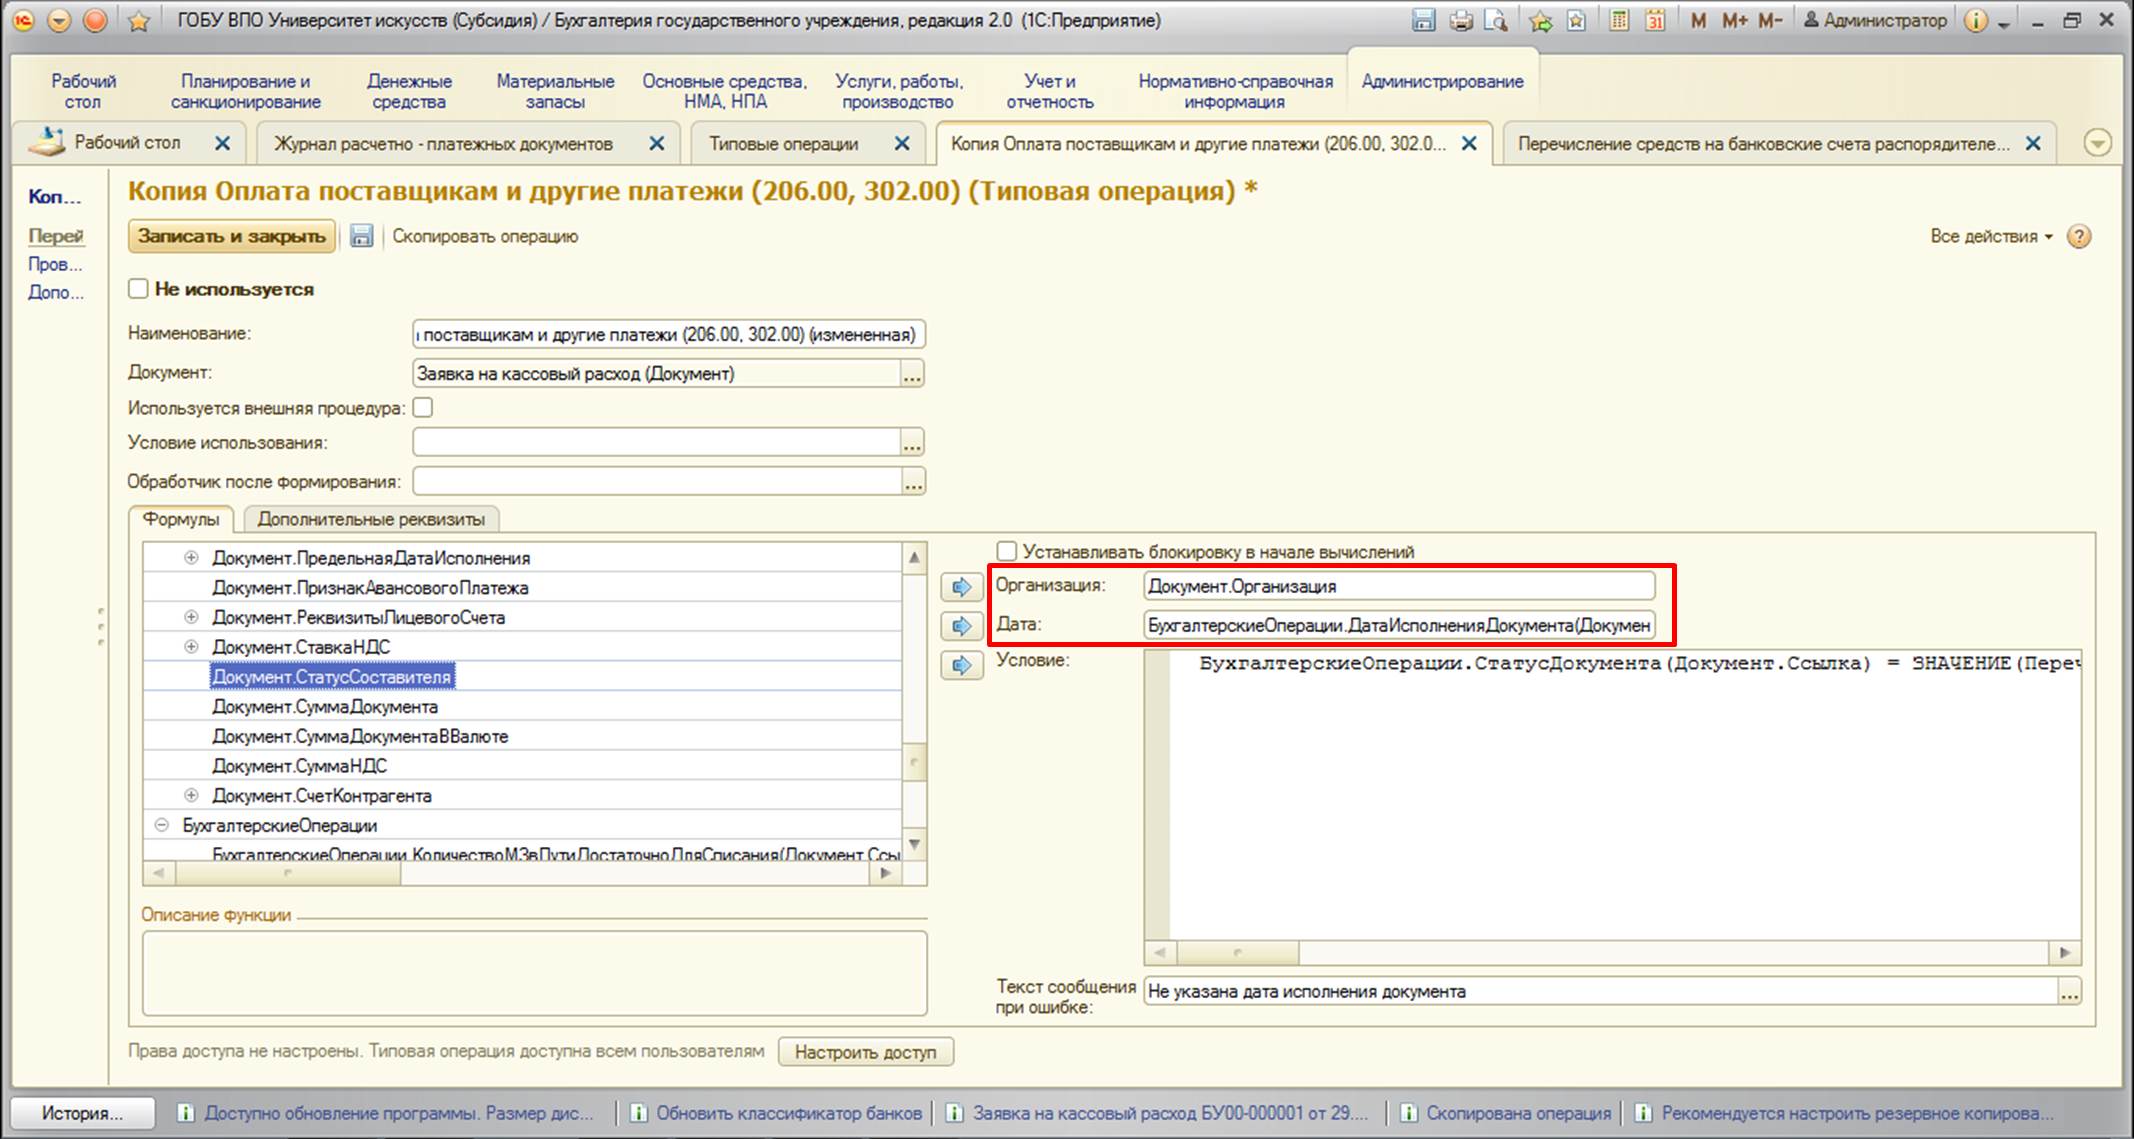Open help with yellow question mark icon
This screenshot has width=2134, height=1139.
pos(2079,236)
